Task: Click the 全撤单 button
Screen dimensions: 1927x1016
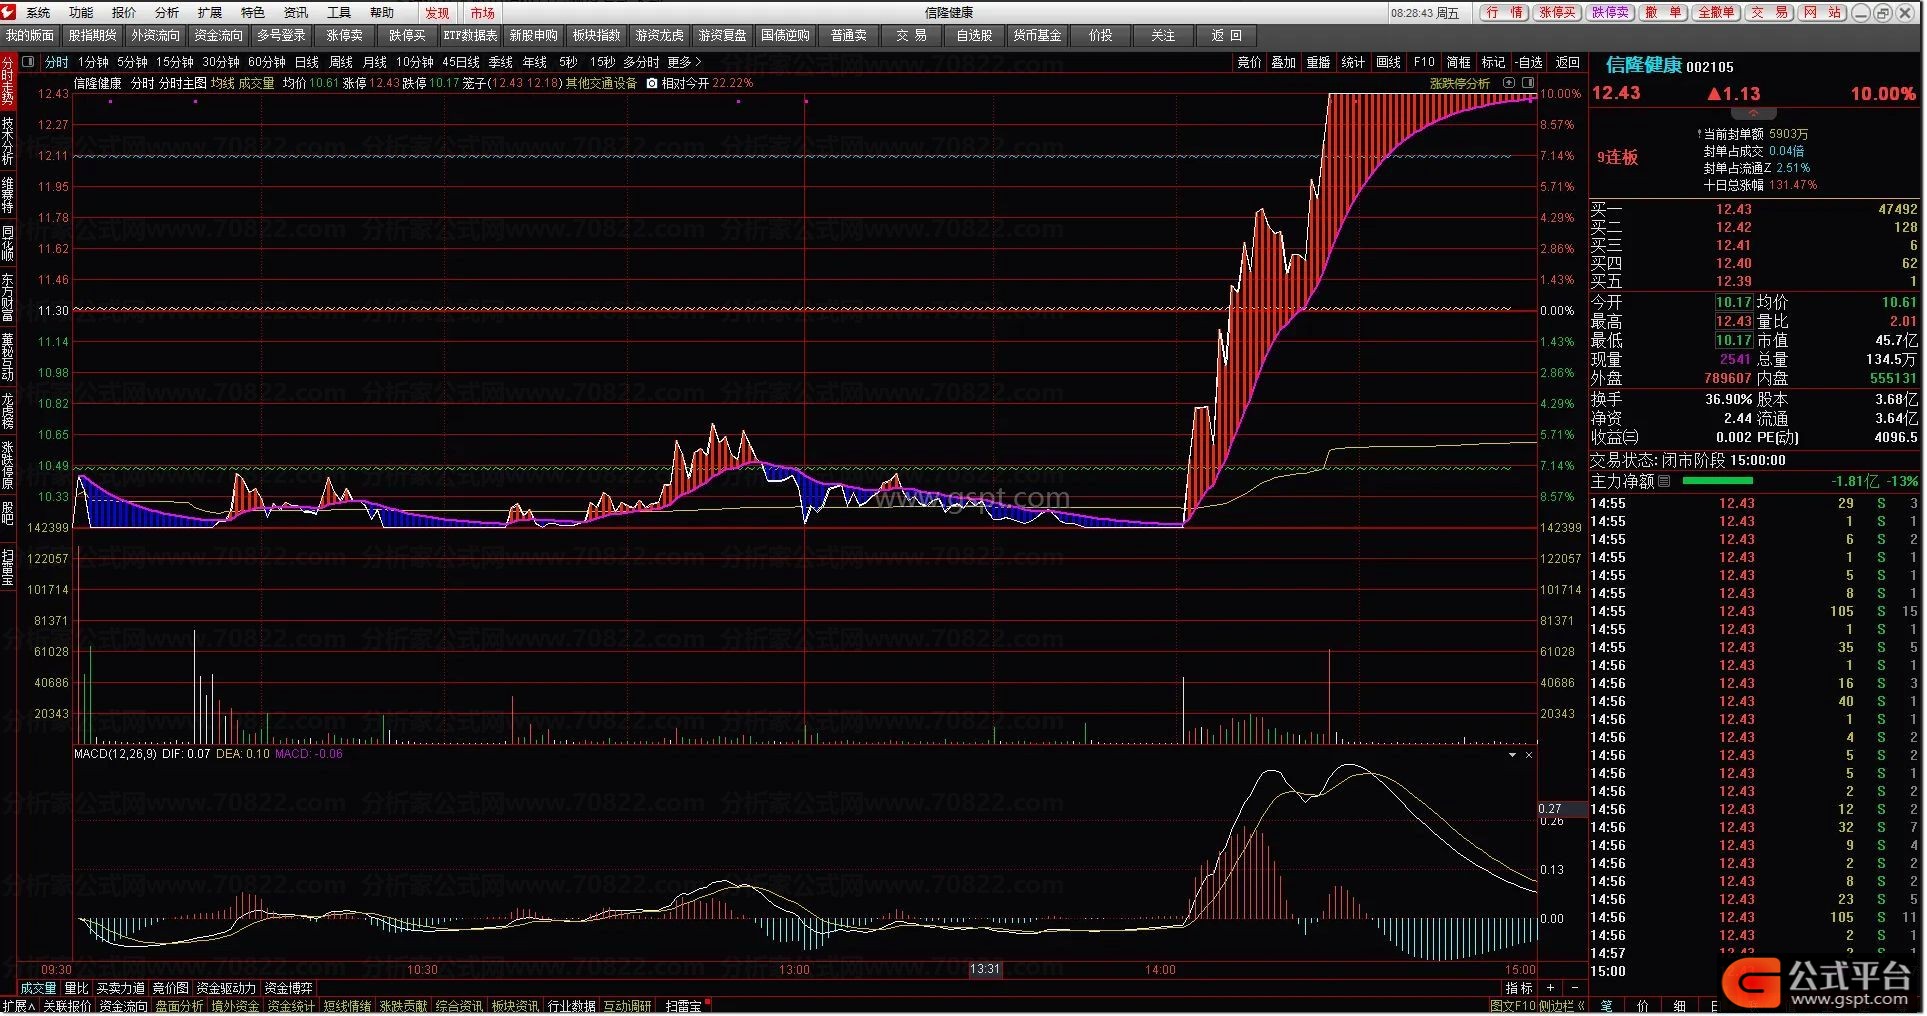Action: (x=1716, y=12)
